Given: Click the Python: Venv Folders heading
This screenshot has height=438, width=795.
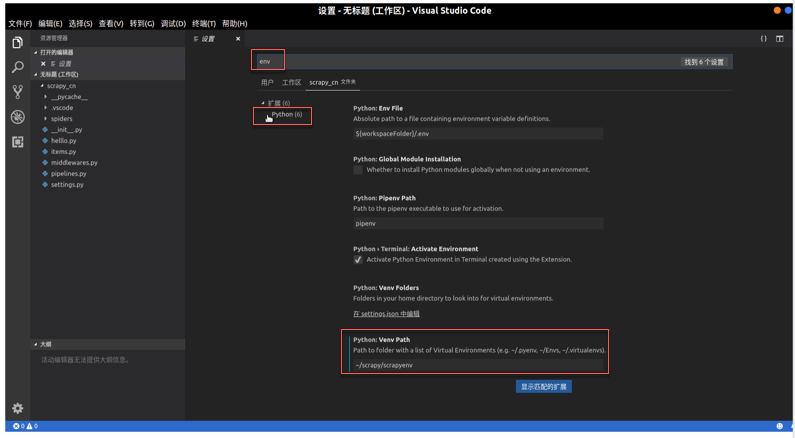Looking at the screenshot, I should coord(386,287).
